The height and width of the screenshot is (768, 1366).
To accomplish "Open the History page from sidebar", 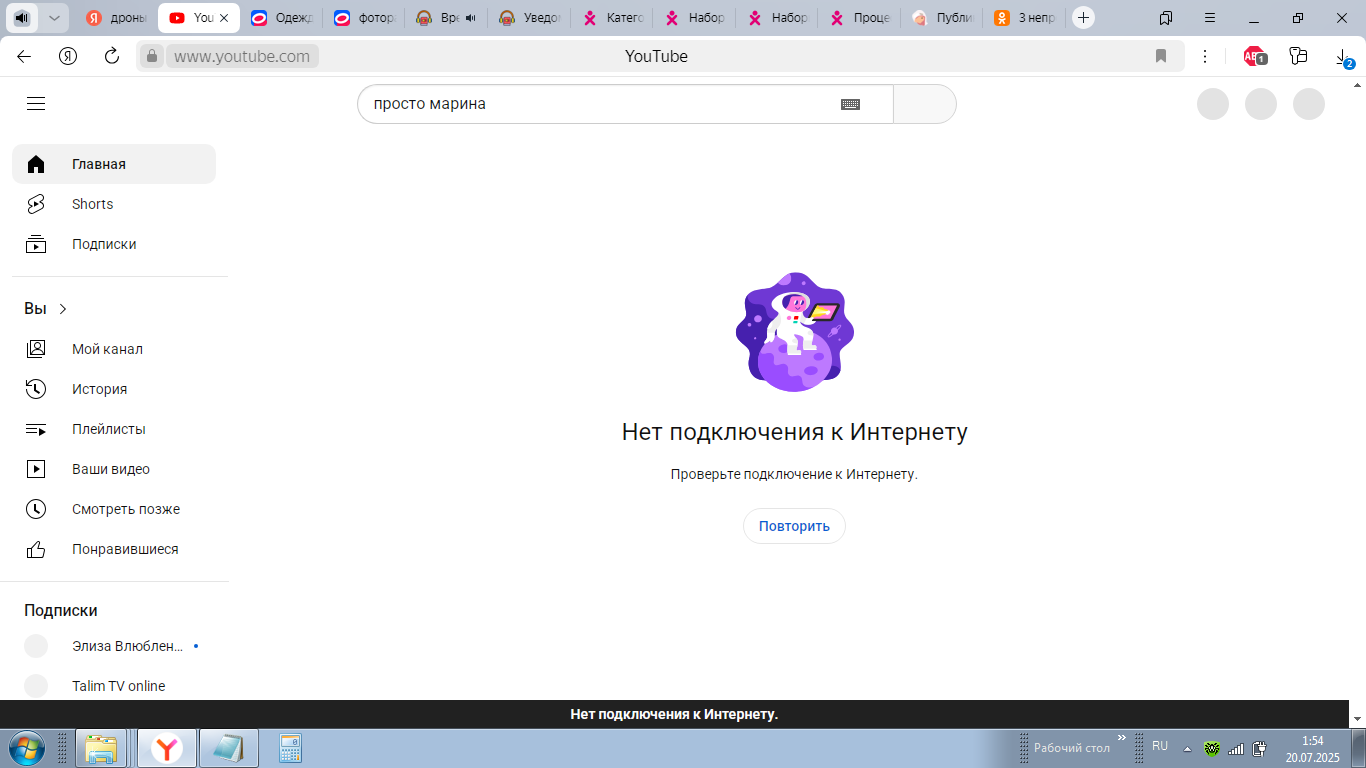I will pos(99,389).
